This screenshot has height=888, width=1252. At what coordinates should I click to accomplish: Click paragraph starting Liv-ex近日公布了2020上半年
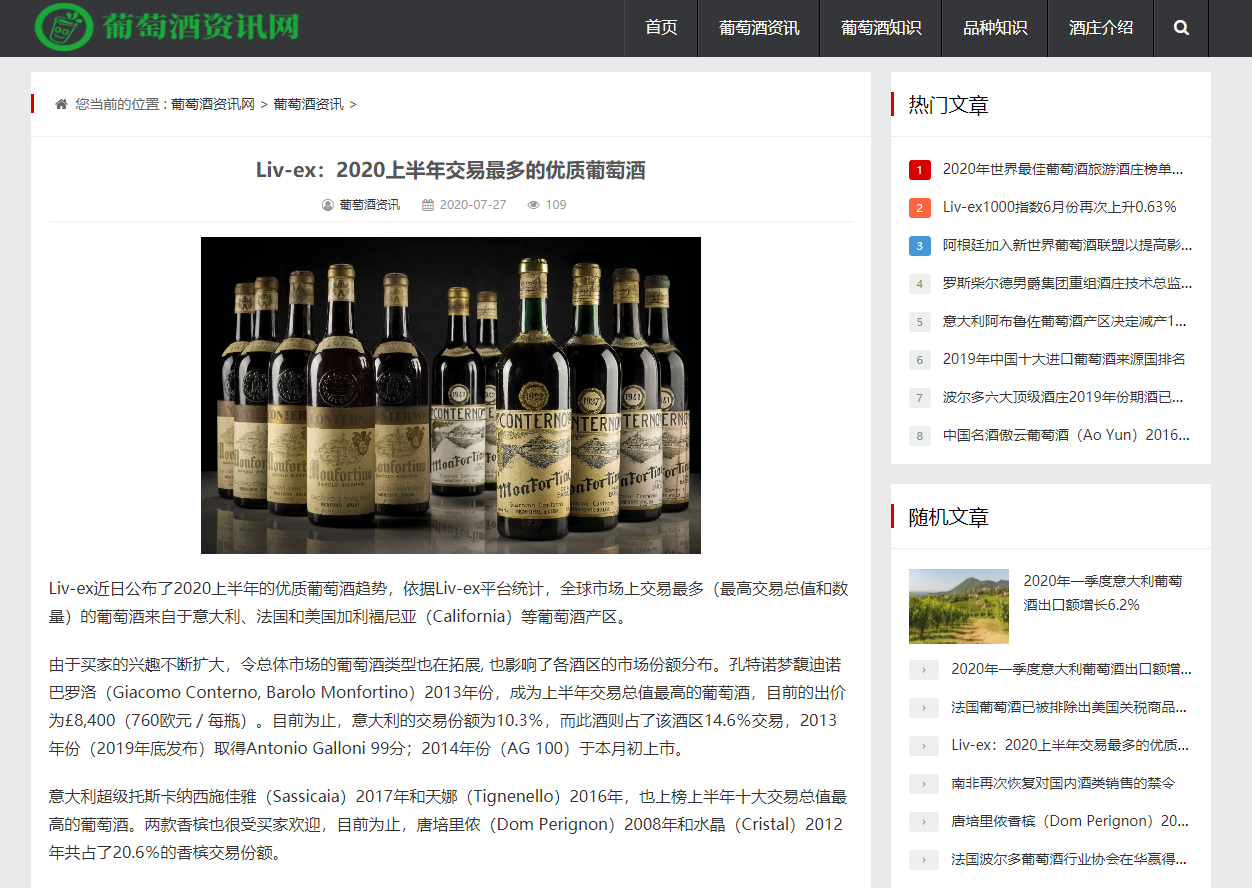tap(449, 603)
